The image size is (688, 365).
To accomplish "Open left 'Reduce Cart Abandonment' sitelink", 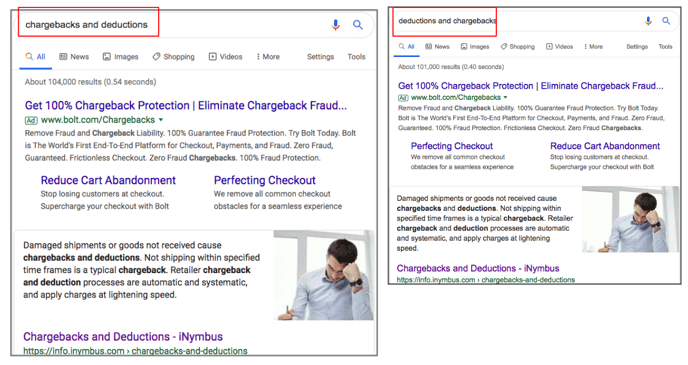I will pyautogui.click(x=108, y=180).
